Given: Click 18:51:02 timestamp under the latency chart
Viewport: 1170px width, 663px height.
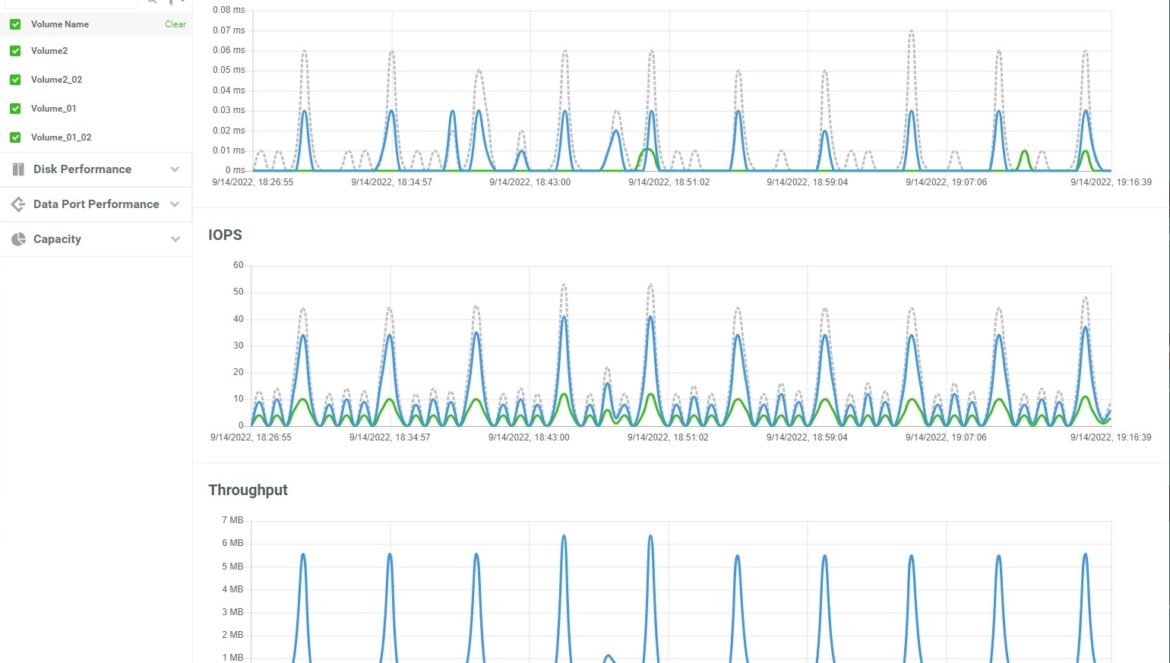Looking at the screenshot, I should pos(669,182).
